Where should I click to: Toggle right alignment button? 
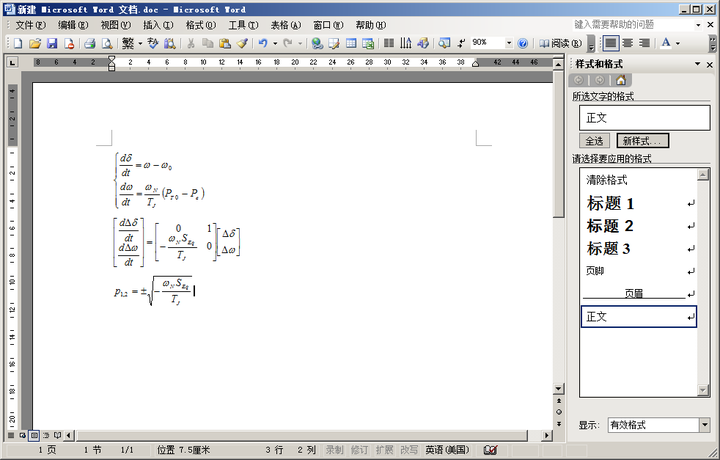[645, 43]
